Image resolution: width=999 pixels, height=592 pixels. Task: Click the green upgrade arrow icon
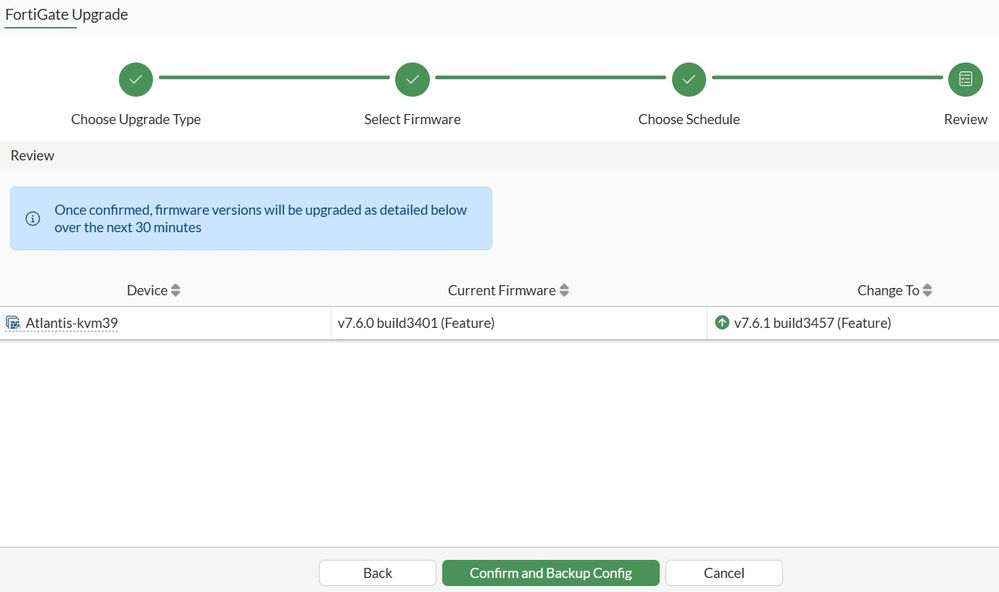tap(722, 323)
